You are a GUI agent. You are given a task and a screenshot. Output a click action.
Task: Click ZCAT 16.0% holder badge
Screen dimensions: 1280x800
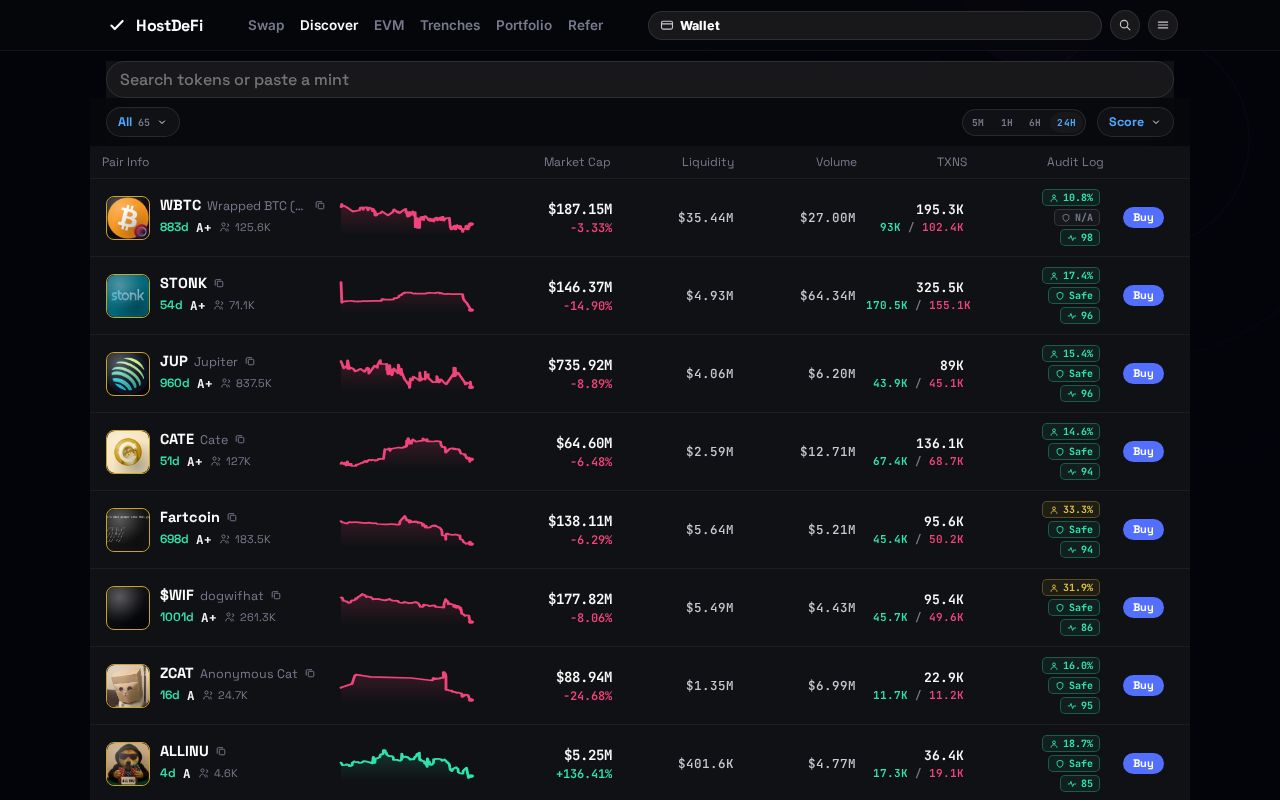point(1071,665)
